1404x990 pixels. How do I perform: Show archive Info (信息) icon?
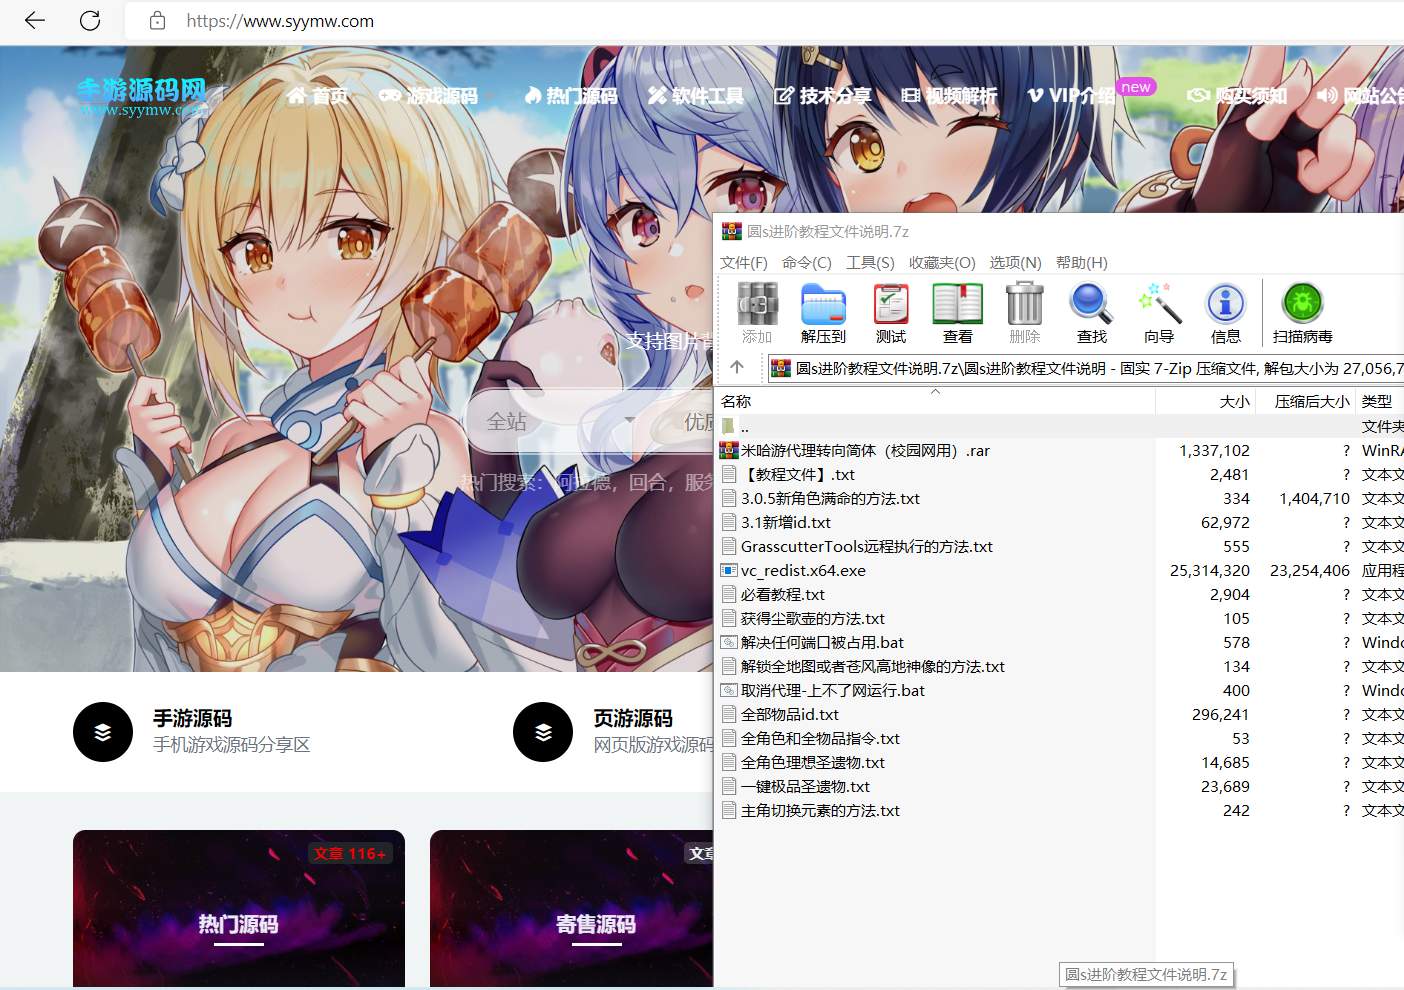[x=1225, y=312]
